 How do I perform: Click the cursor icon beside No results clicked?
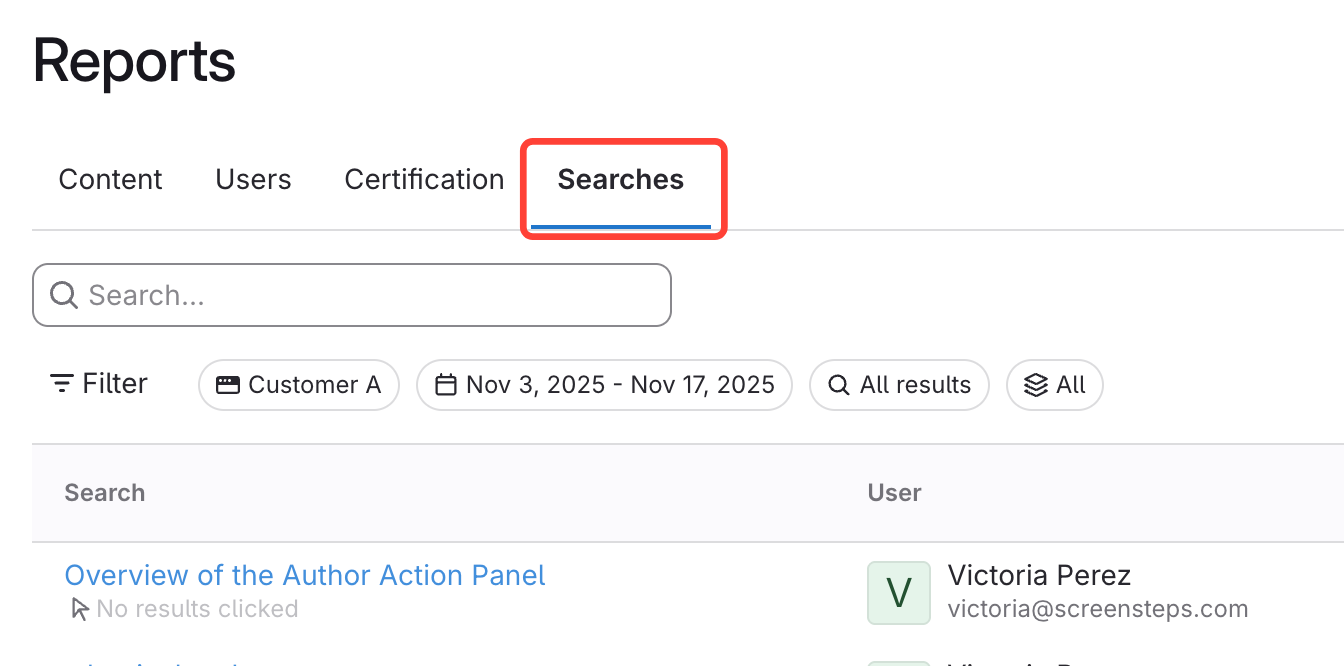80,609
